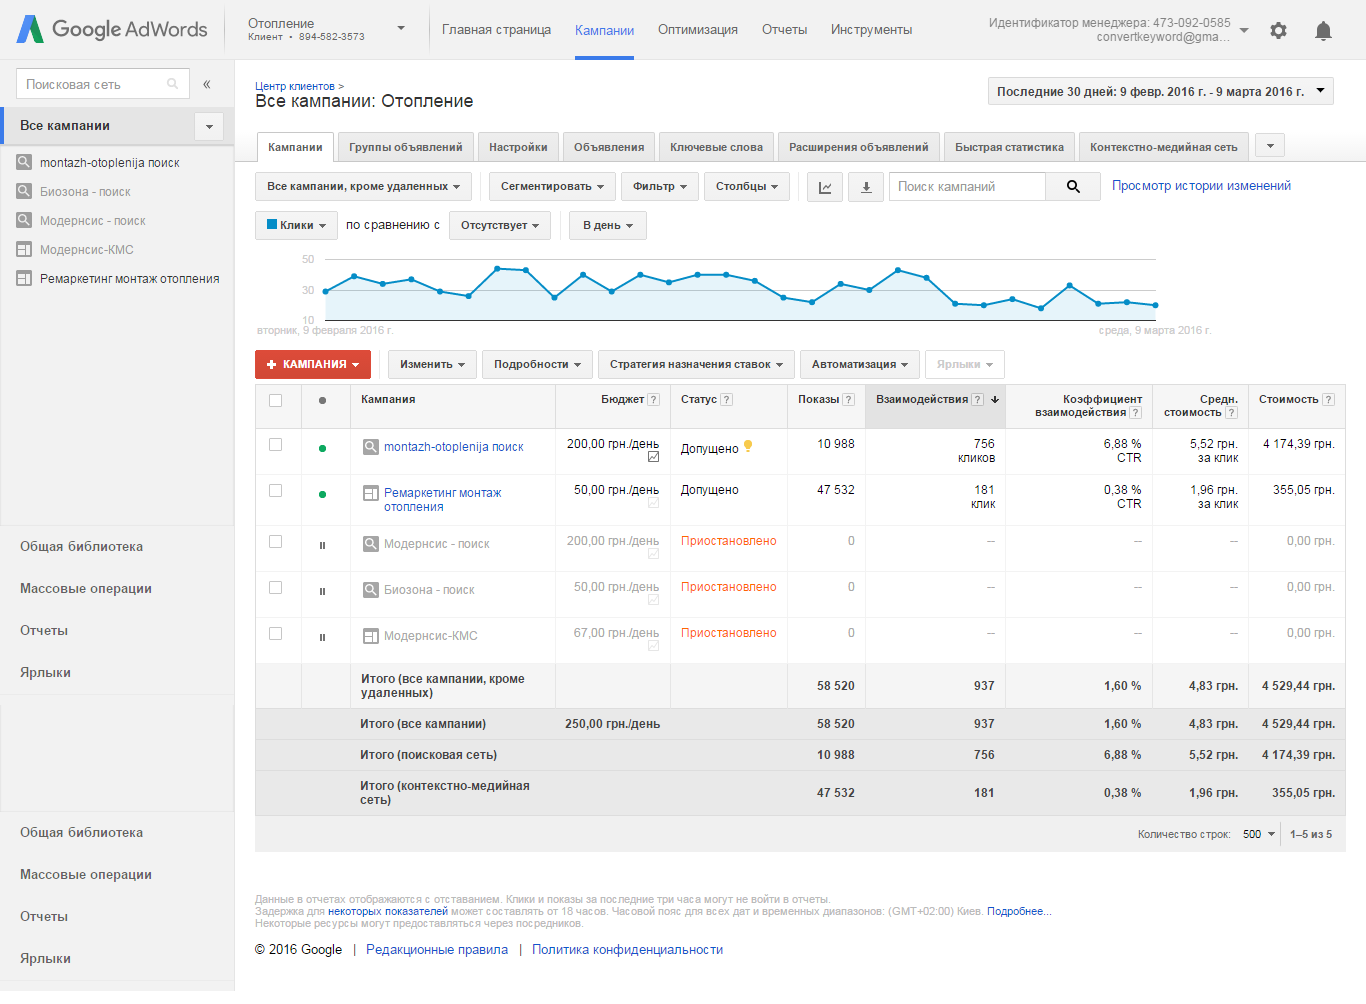Open the Клики metric dropdown
The height and width of the screenshot is (1004, 1366).
coord(297,225)
